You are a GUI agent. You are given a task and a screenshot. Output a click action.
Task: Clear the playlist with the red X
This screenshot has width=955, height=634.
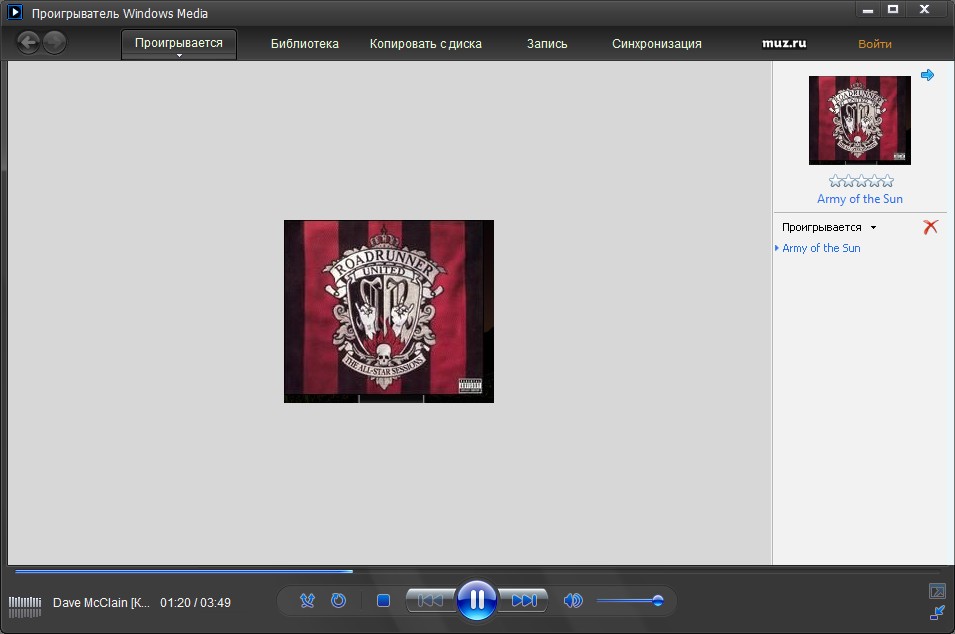click(930, 227)
